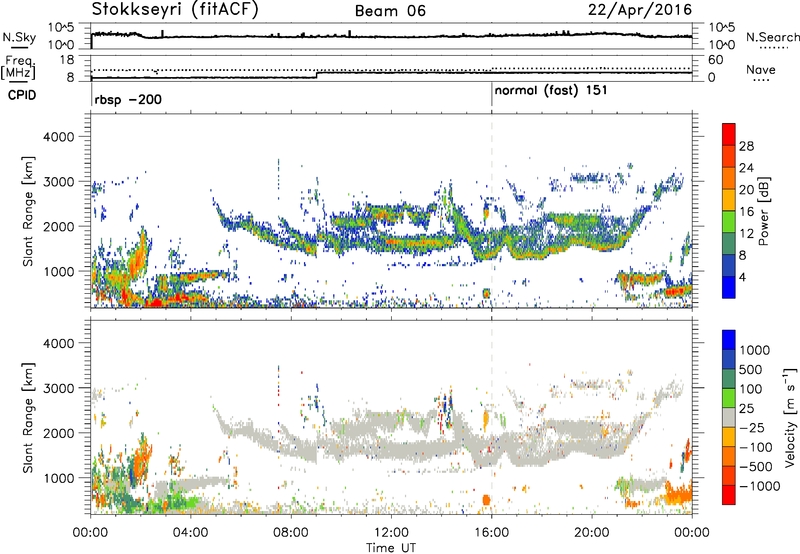Click the '20:00' time axis tick label
The width and height of the screenshot is (800, 554).
(x=592, y=533)
